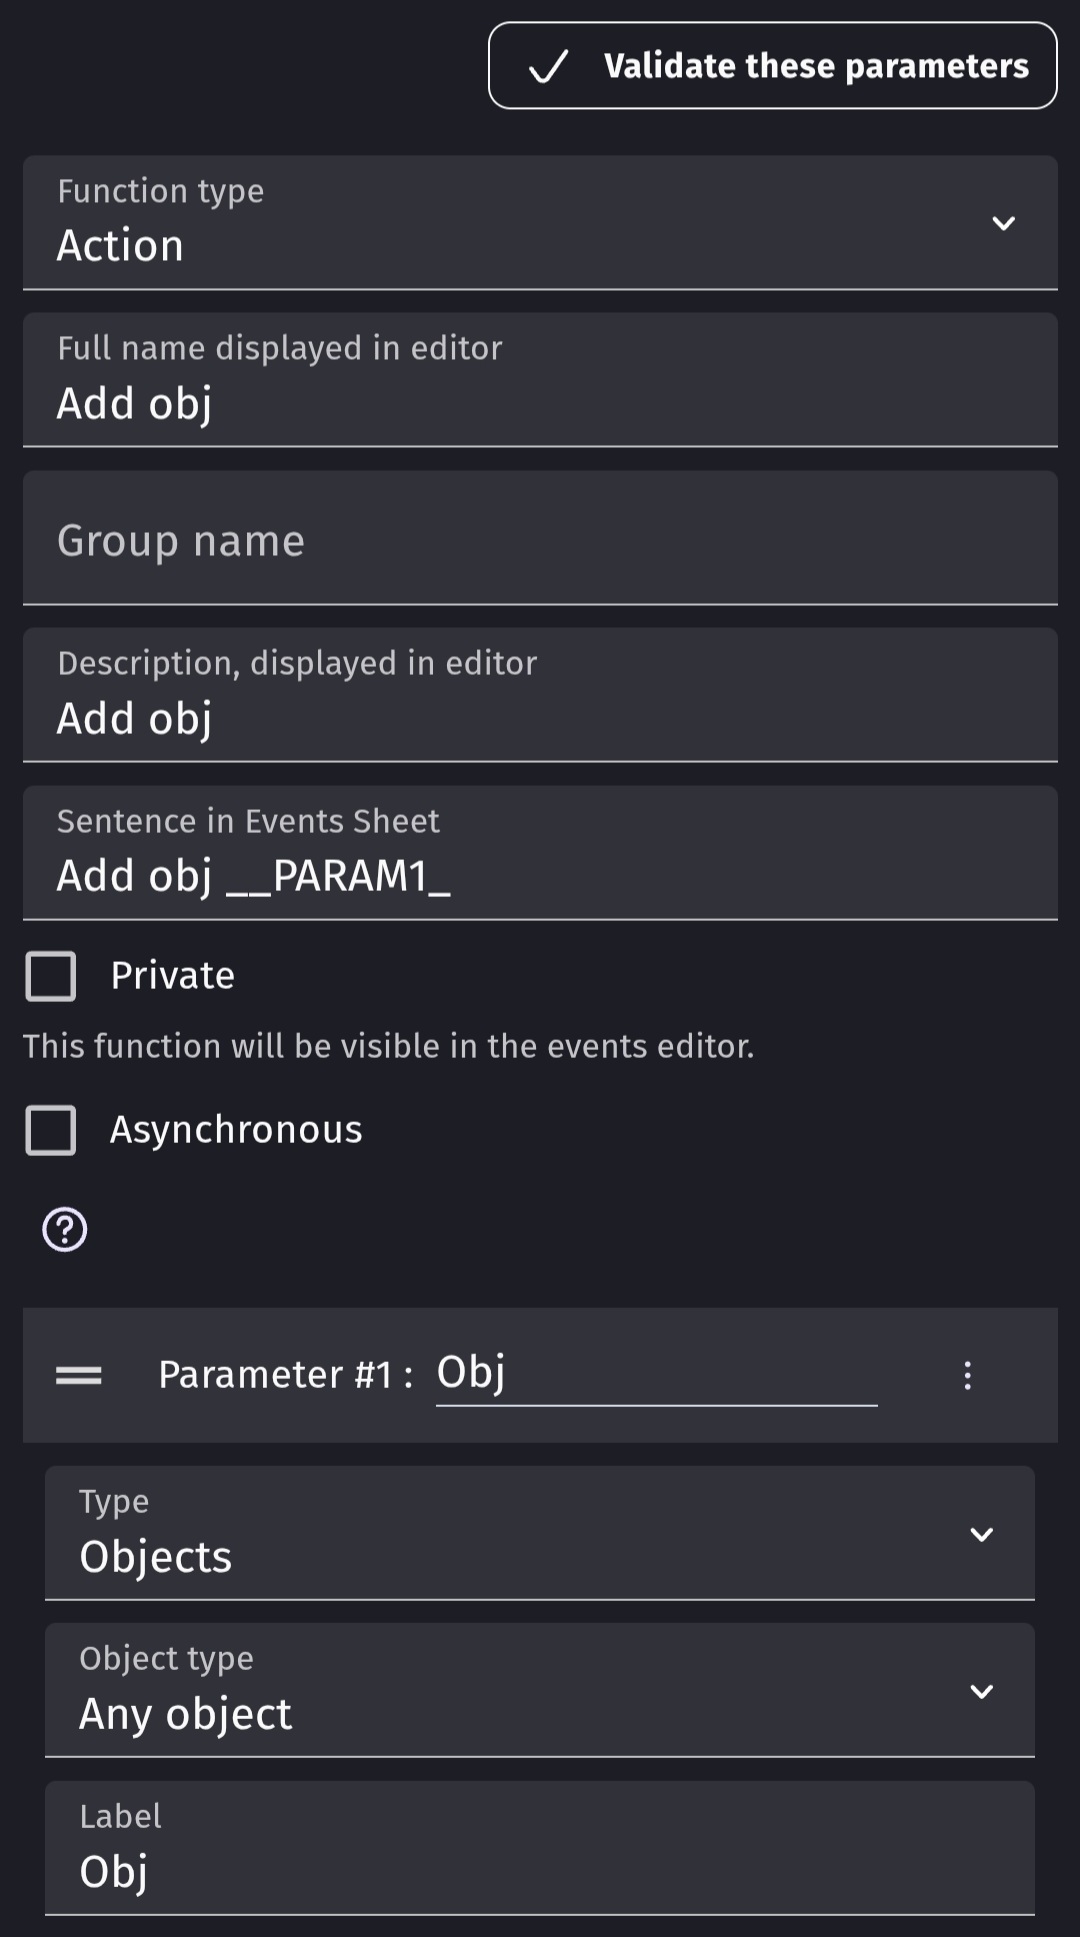
Task: Edit the Parameter #1 name field
Action: point(656,1373)
